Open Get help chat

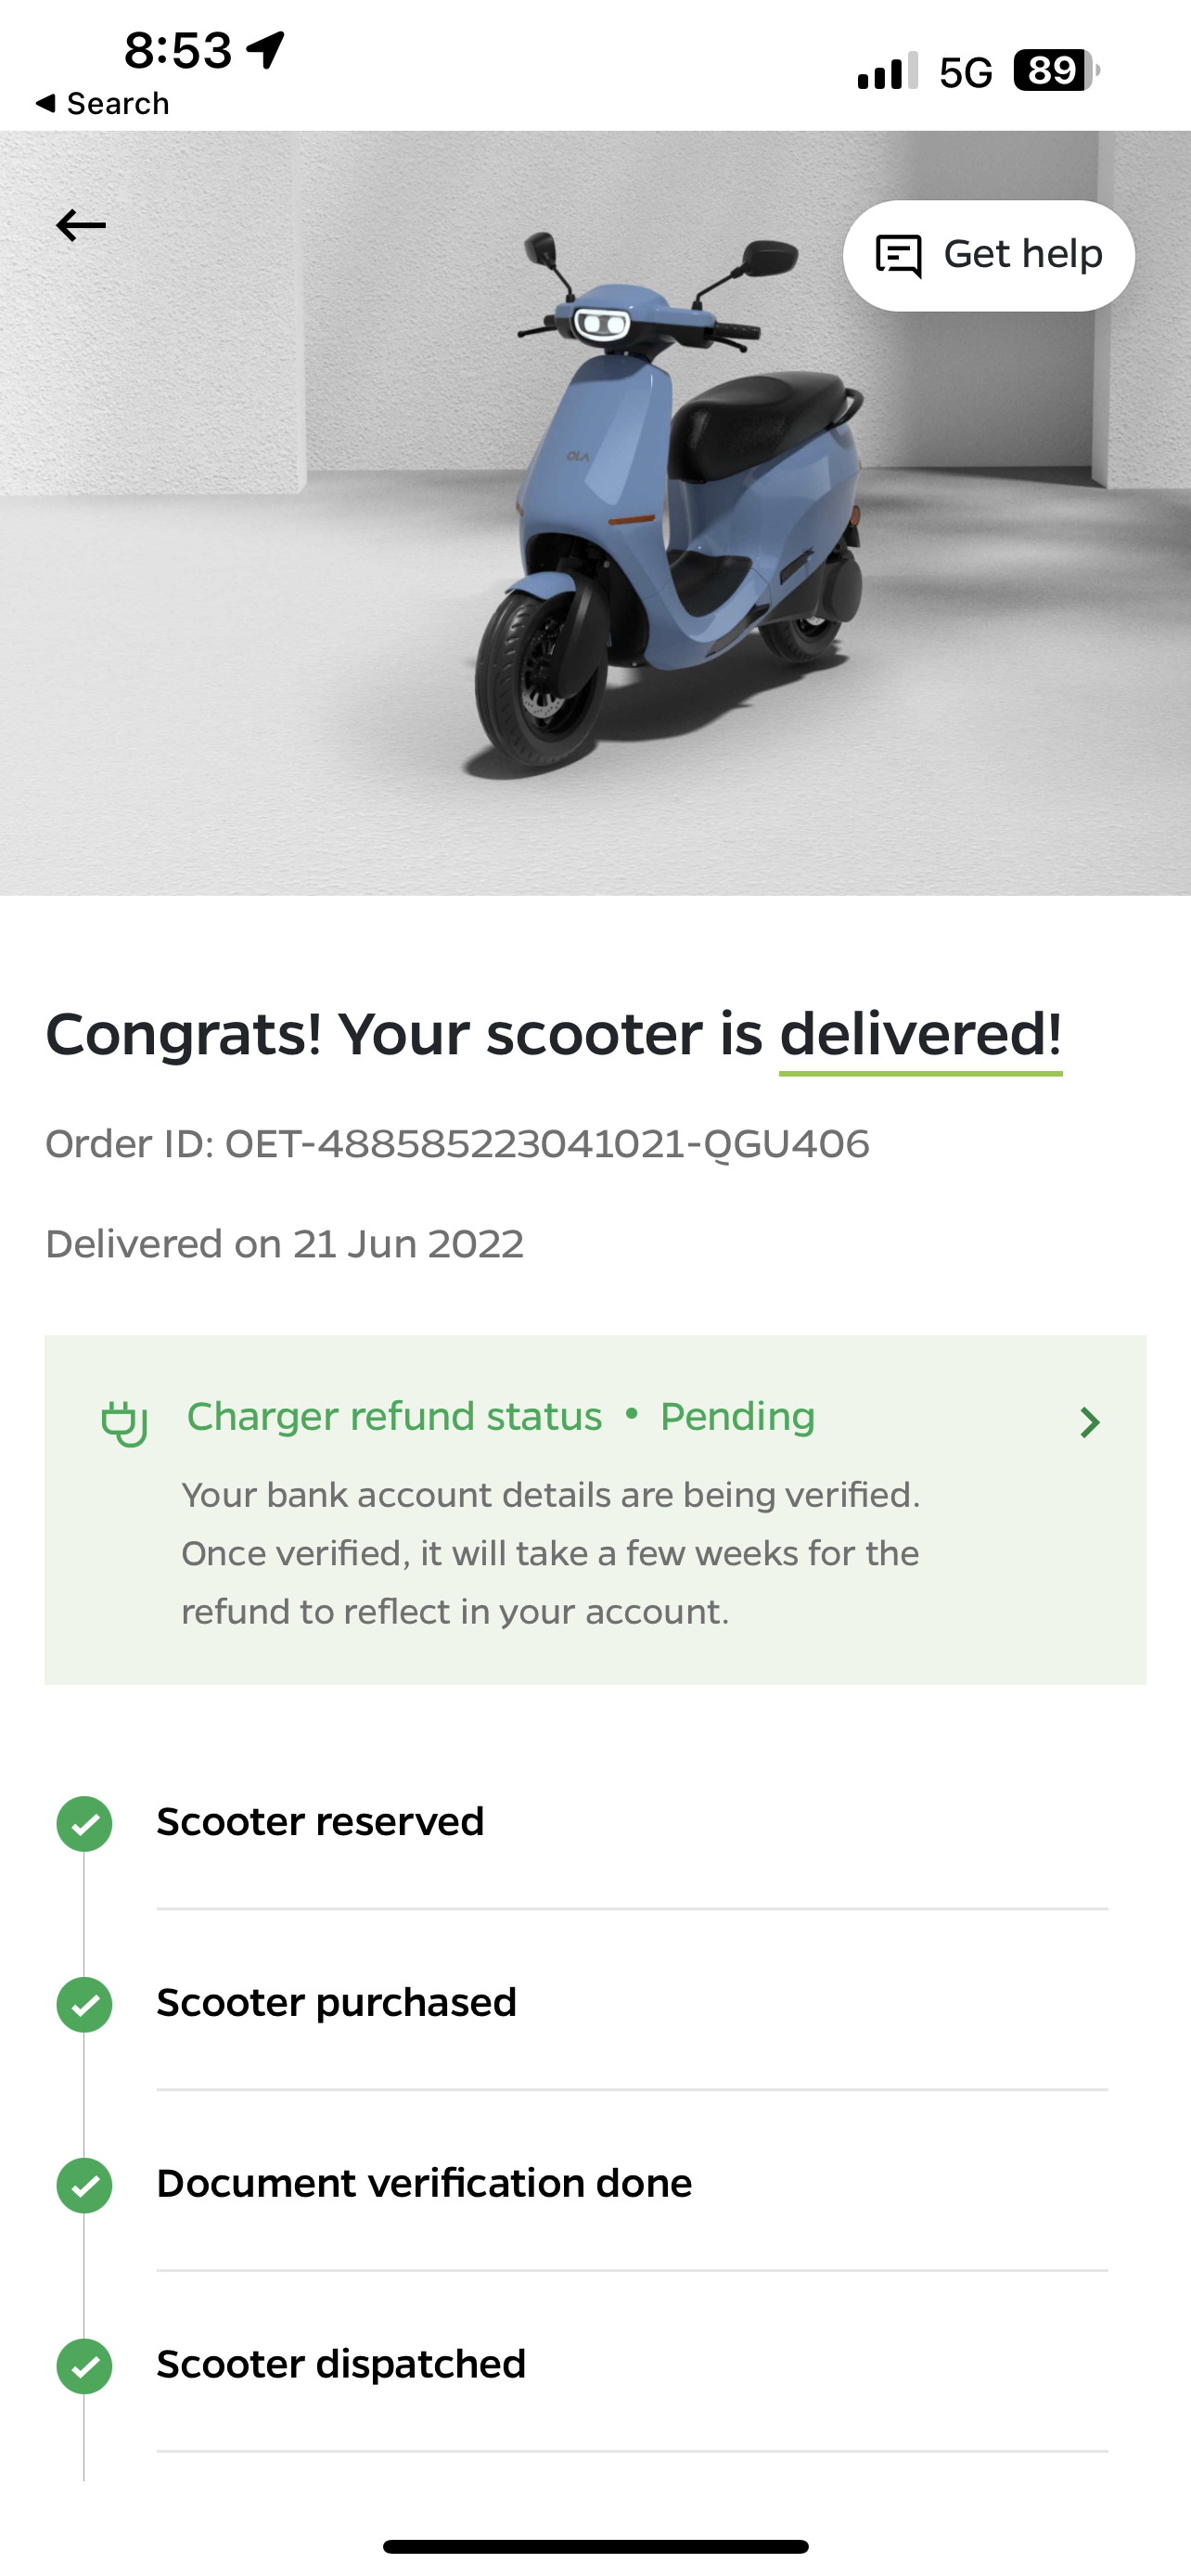coord(988,256)
